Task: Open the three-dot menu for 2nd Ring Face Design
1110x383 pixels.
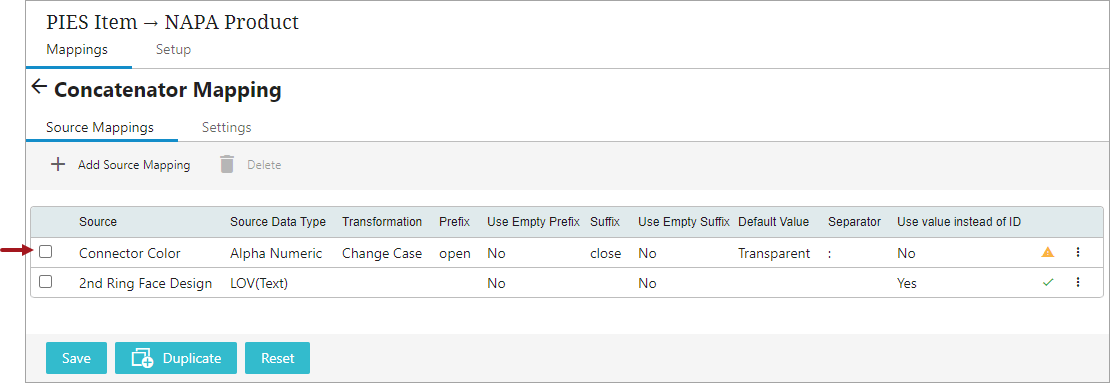Action: click(x=1077, y=282)
